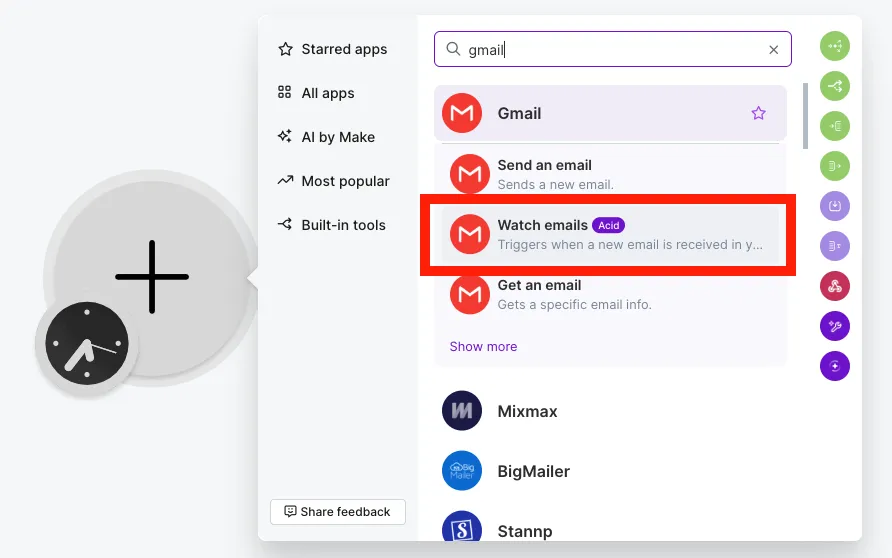Open the Starred apps category
Screen dimensions: 892x558
coord(333,49)
